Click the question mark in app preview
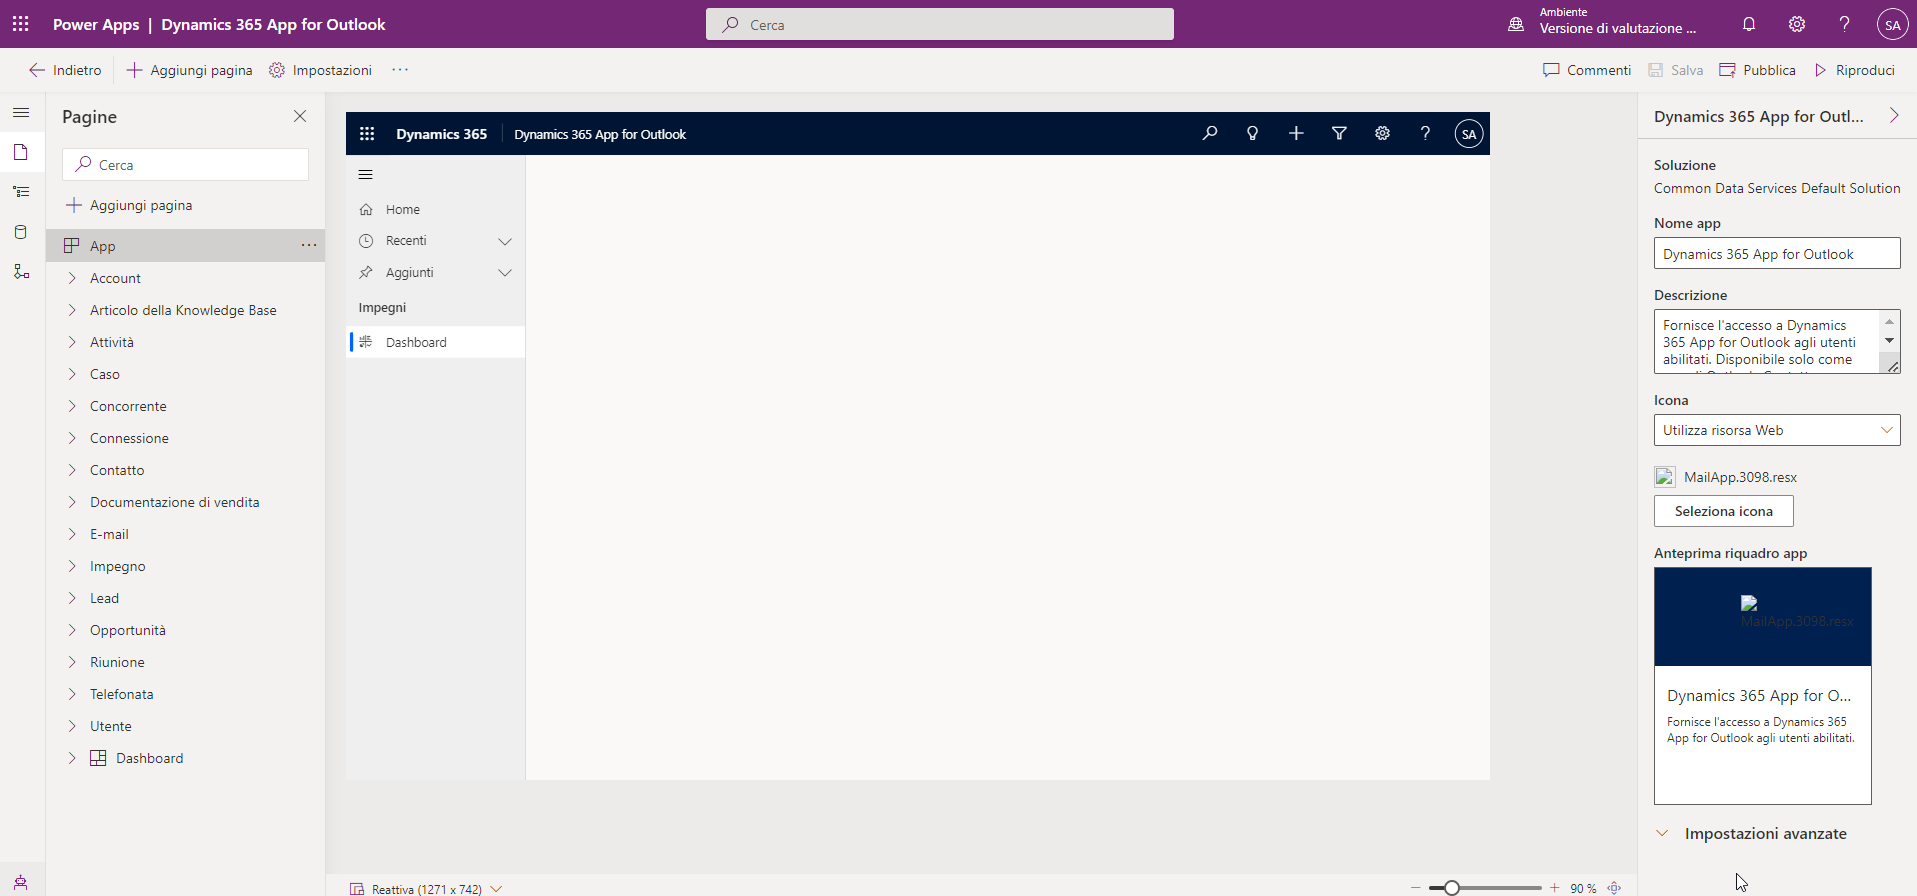Viewport: 1917px width, 896px height. click(x=1425, y=133)
